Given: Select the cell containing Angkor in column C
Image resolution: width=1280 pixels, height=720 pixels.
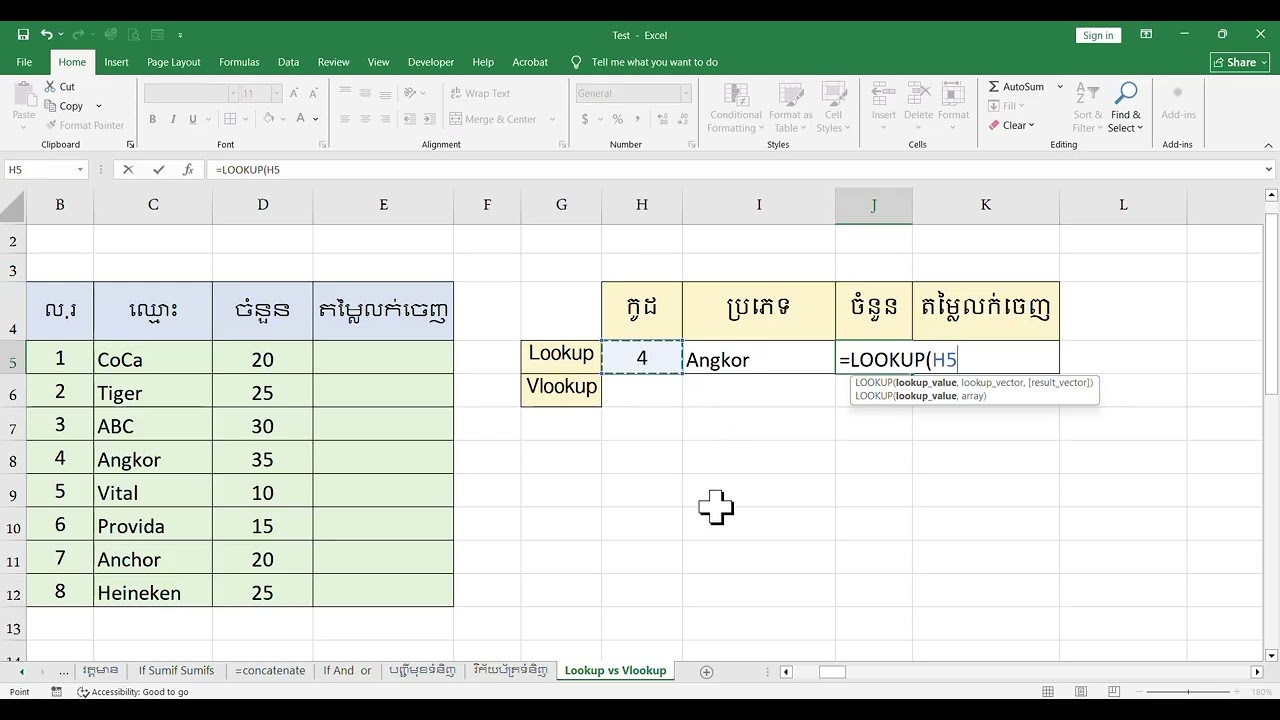Looking at the screenshot, I should coord(153,458).
